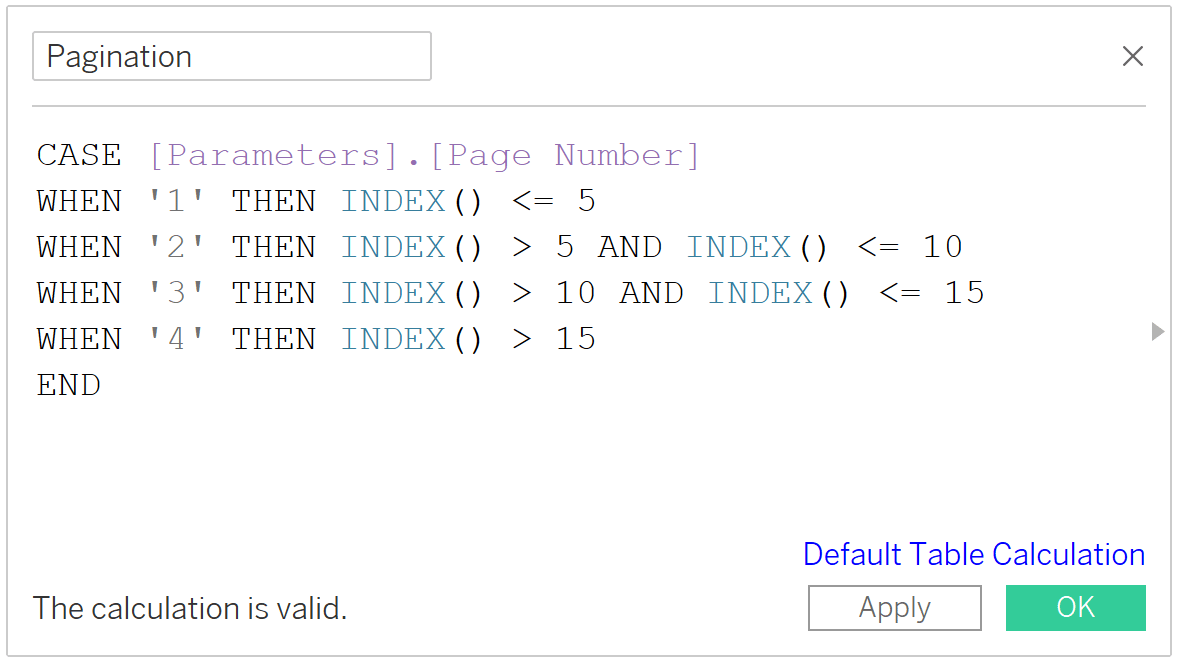The width and height of the screenshot is (1177, 663).
Task: Expand the functions panel arrow on right
Action: click(1157, 331)
